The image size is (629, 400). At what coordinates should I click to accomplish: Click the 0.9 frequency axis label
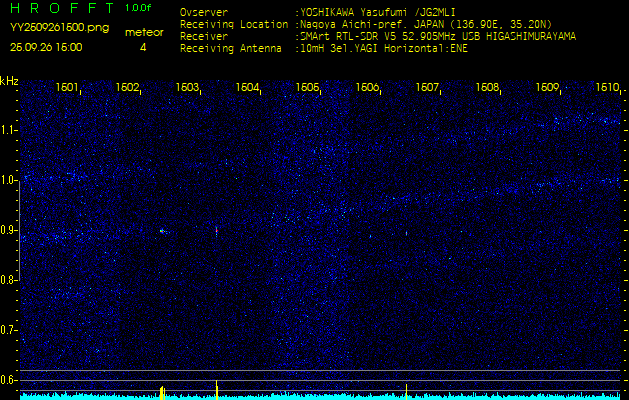coord(8,230)
